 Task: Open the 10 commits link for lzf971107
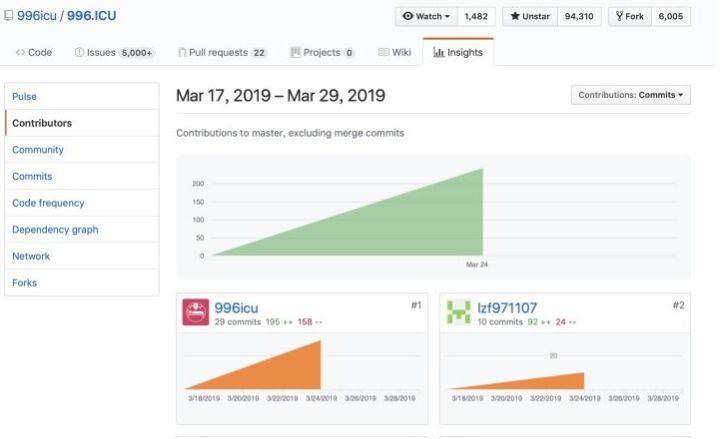[500, 322]
